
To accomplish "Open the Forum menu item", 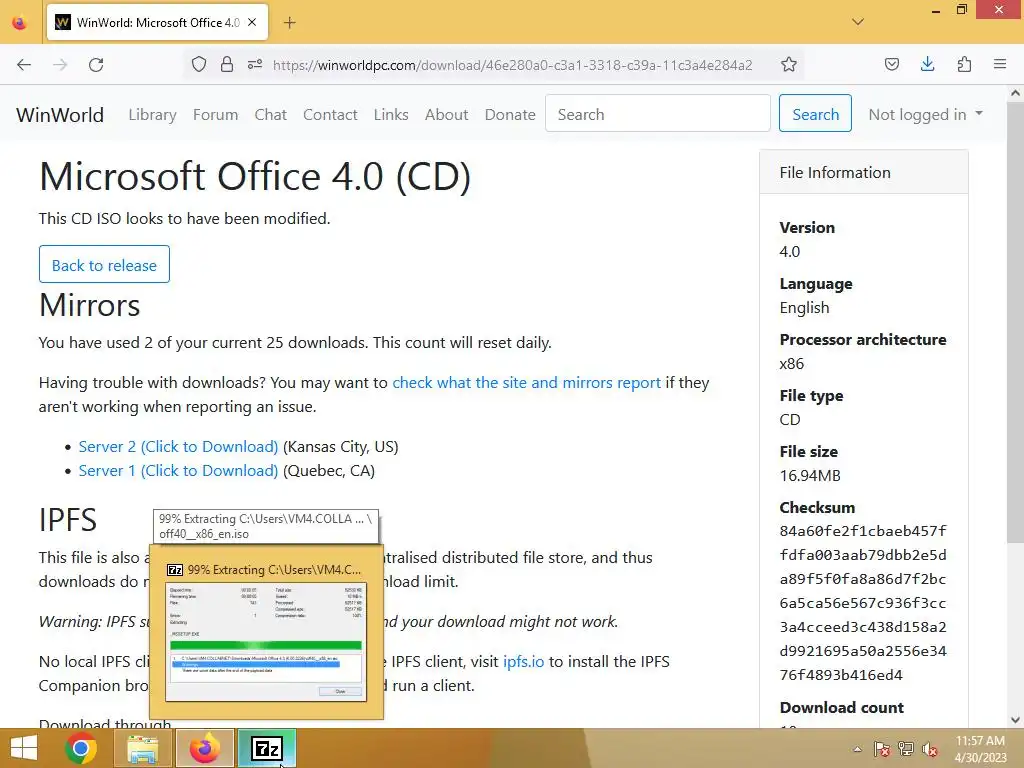I will pyautogui.click(x=216, y=115).
